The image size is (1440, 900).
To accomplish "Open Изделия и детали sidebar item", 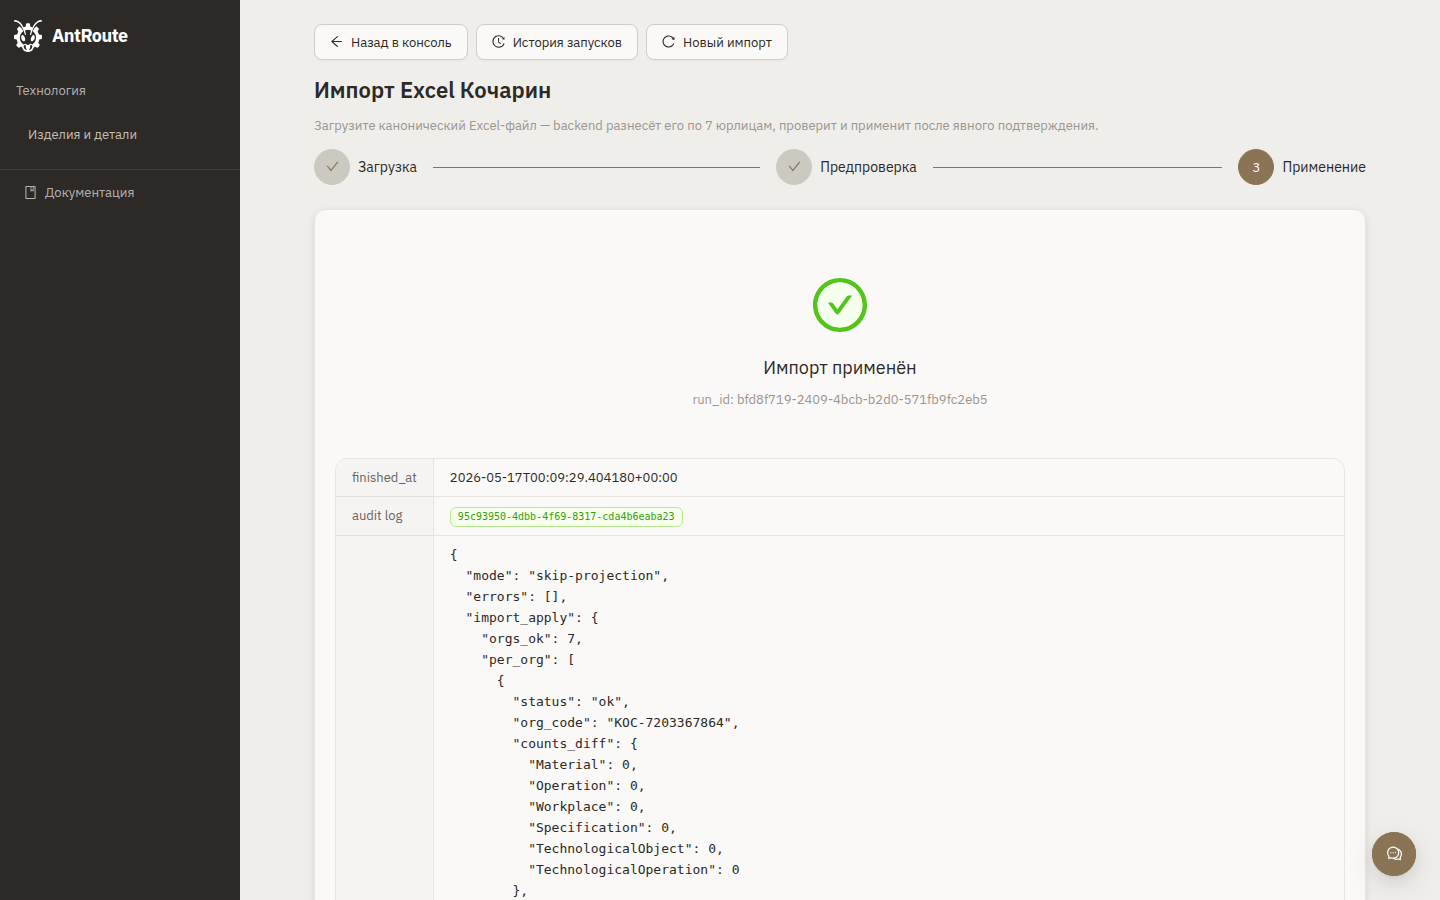I will (x=82, y=135).
